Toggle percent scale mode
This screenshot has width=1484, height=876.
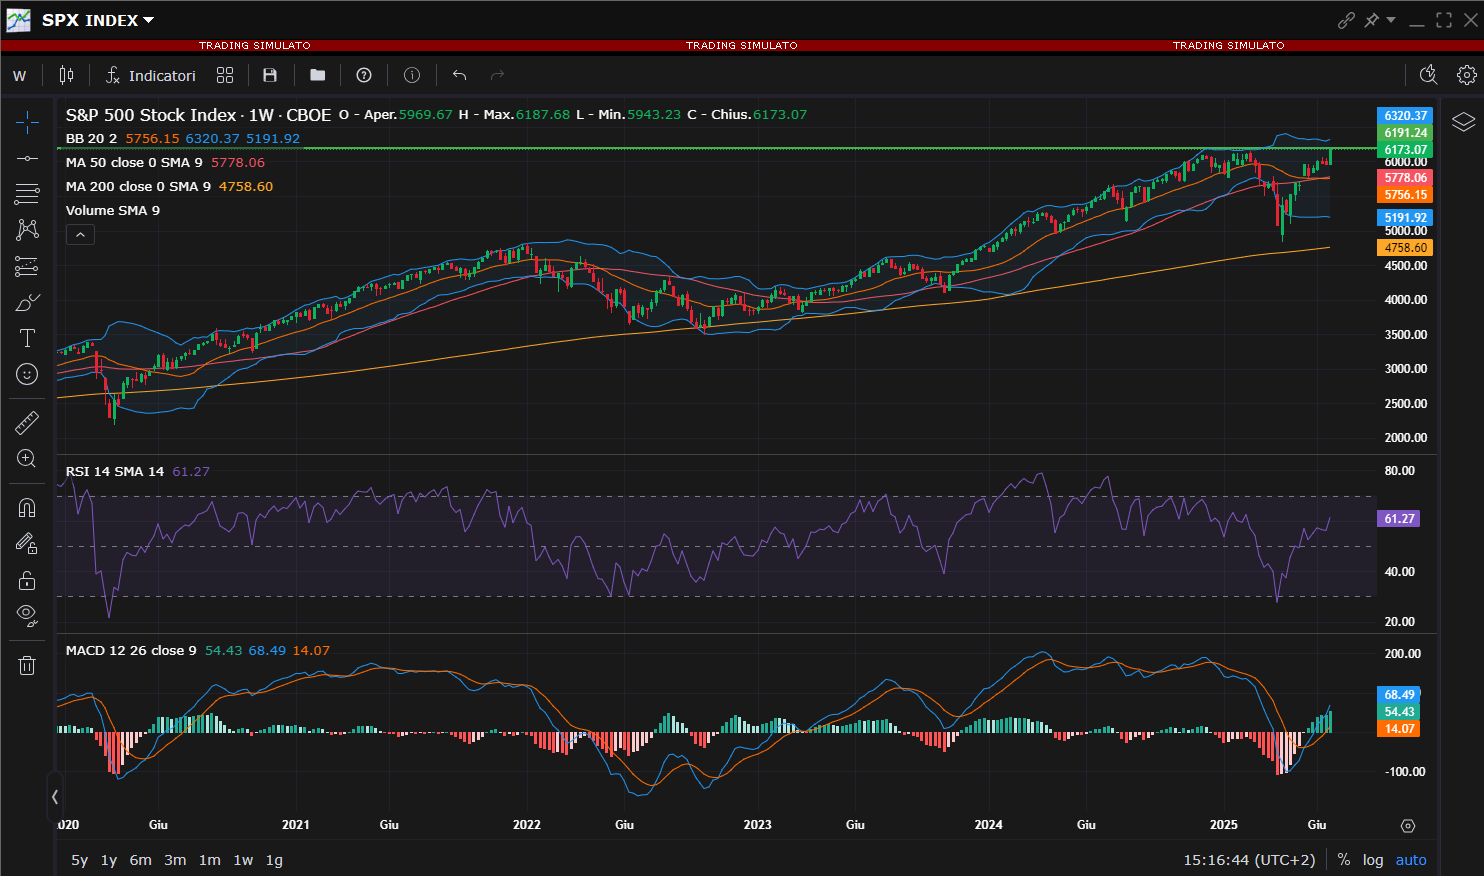[x=1344, y=860]
